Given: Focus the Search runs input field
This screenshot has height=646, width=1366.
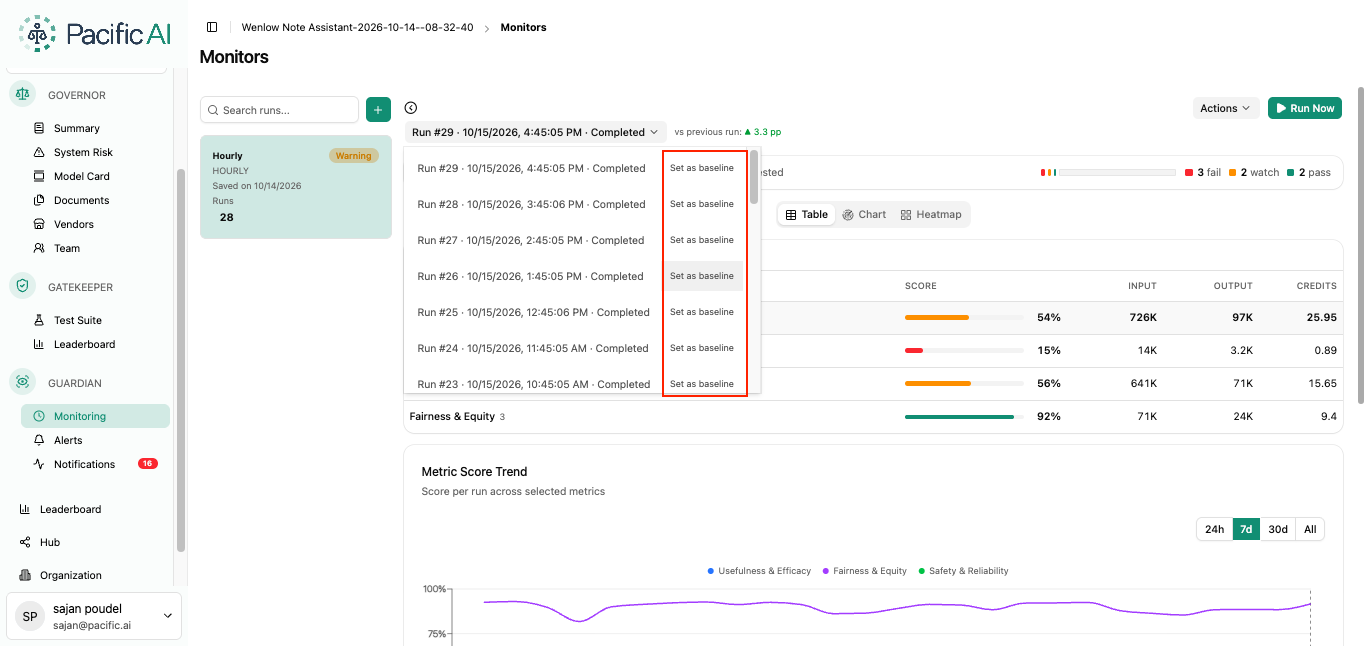Looking at the screenshot, I should coord(279,110).
